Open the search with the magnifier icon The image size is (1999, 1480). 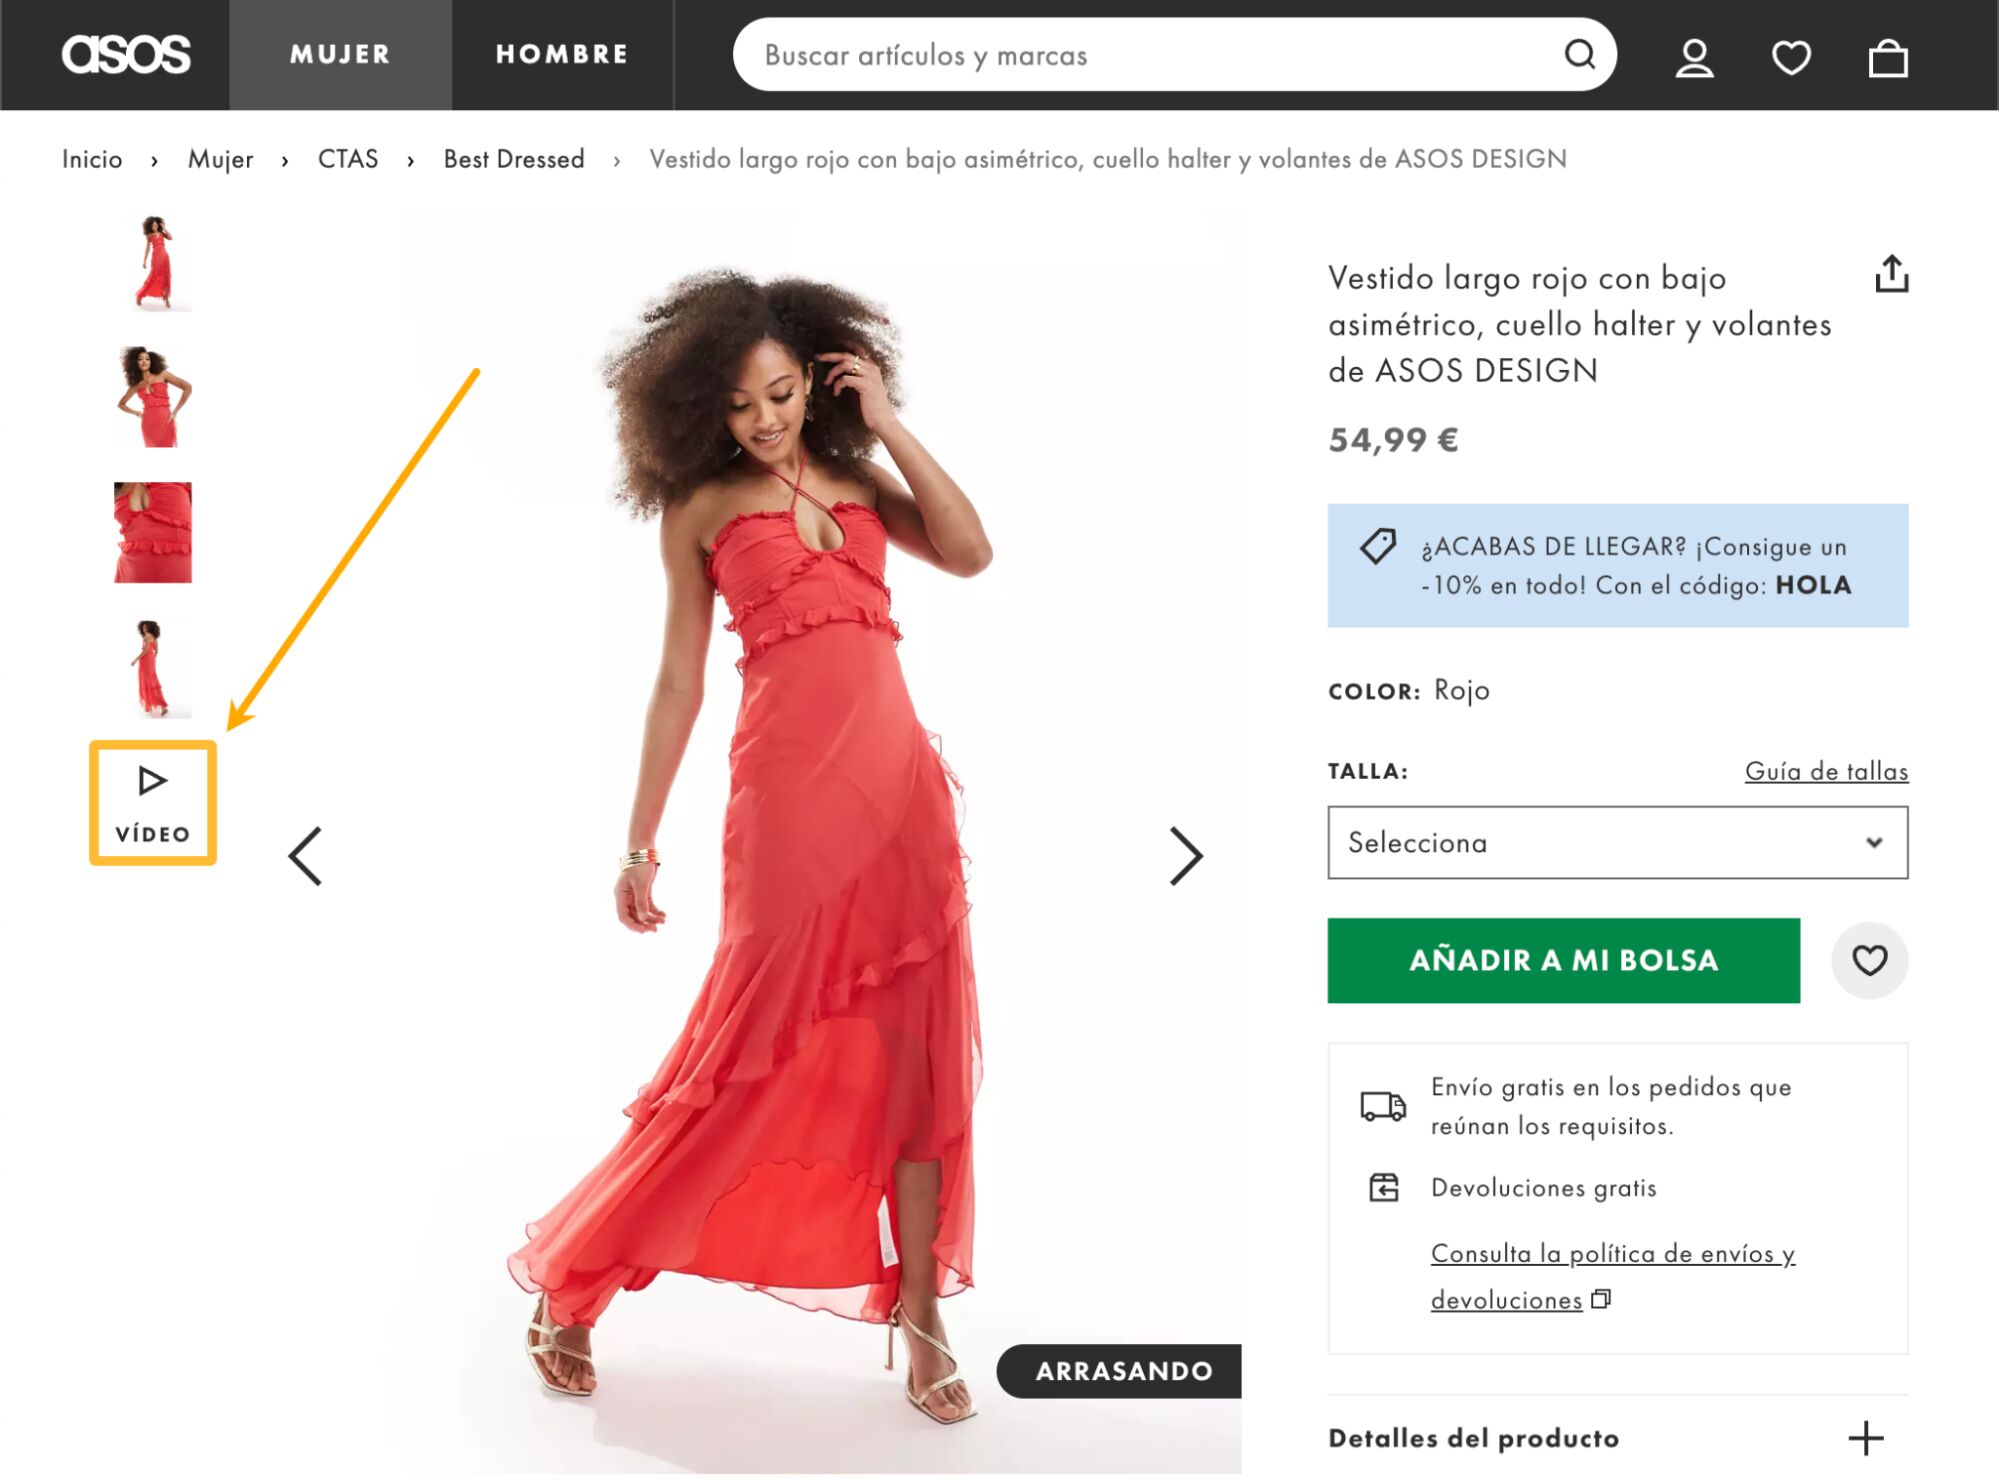pos(1580,56)
